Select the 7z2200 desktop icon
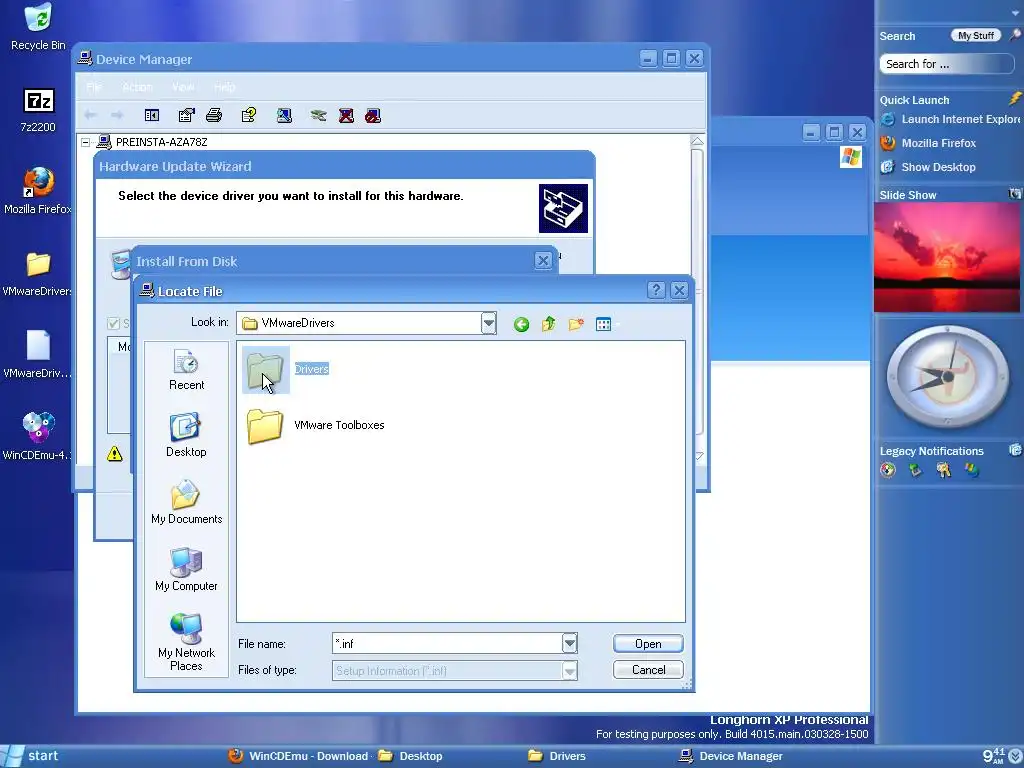The image size is (1024, 768). tap(38, 110)
